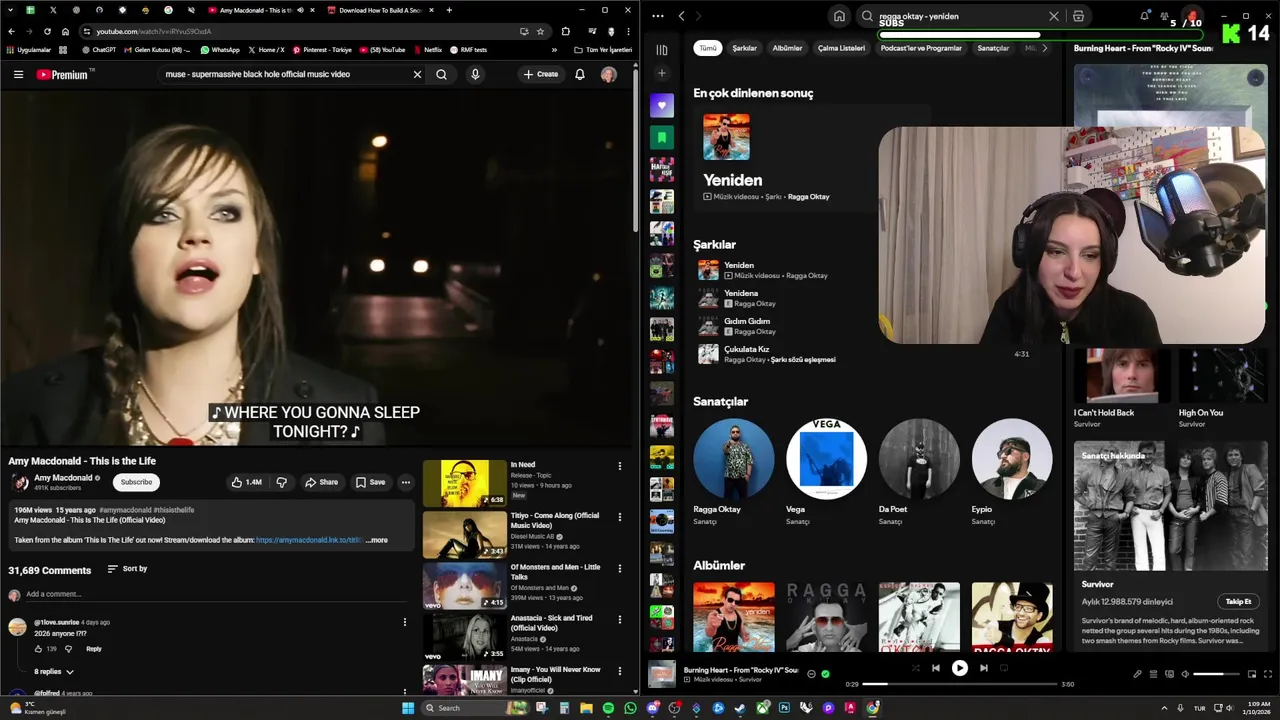This screenshot has width=1280, height=720.
Task: Toggle saved checkmark for Burning Heart
Action: point(825,674)
